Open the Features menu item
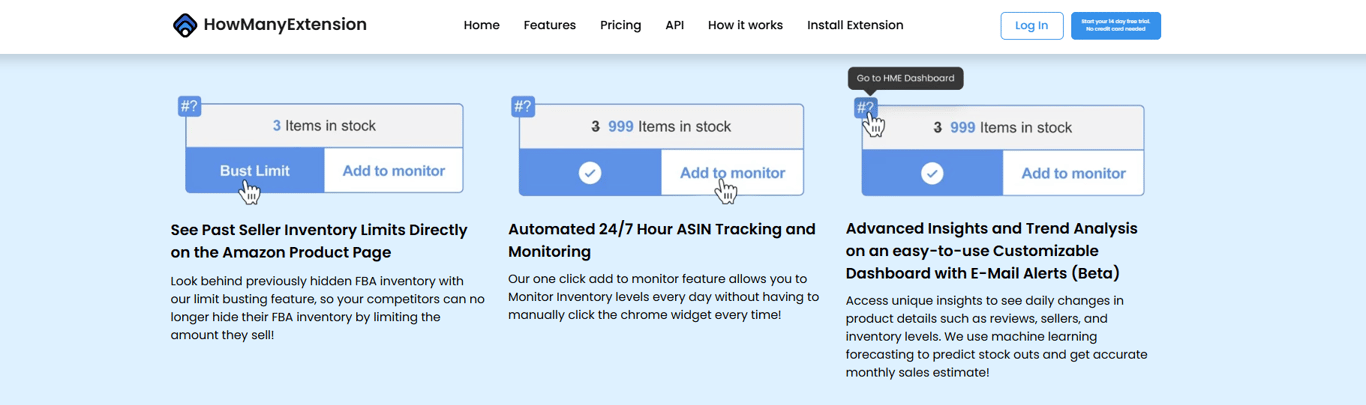This screenshot has width=1366, height=405. pyautogui.click(x=550, y=25)
